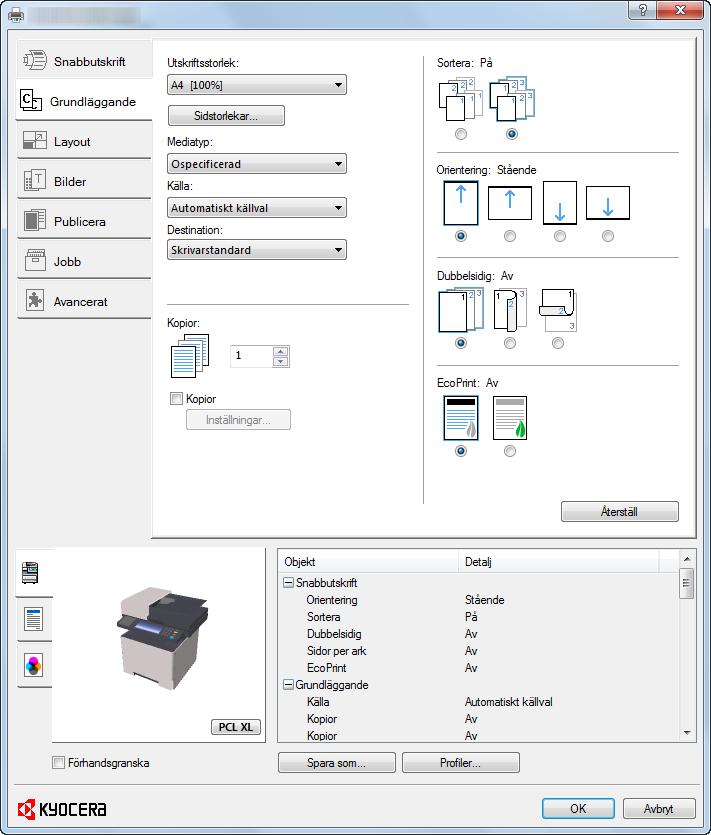Click the list scroll down arrow
The height and width of the screenshot is (835, 711).
click(x=687, y=733)
